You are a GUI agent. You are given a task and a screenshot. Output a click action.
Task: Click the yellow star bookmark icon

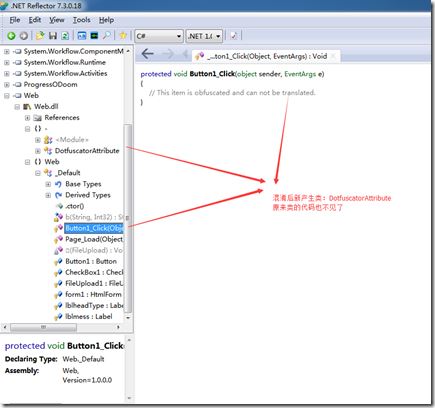point(123,36)
